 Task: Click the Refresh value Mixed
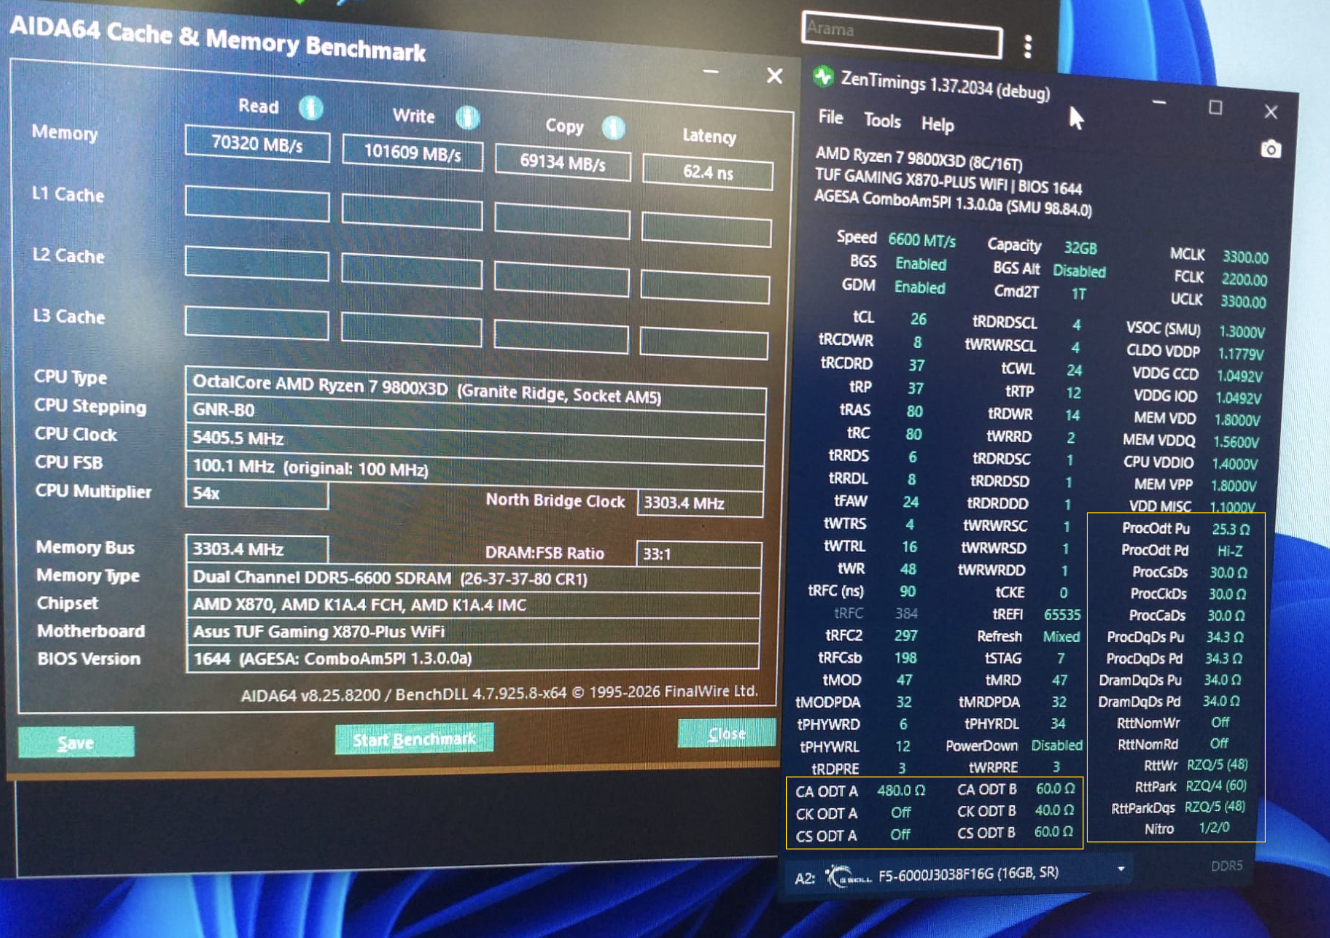[1061, 637]
